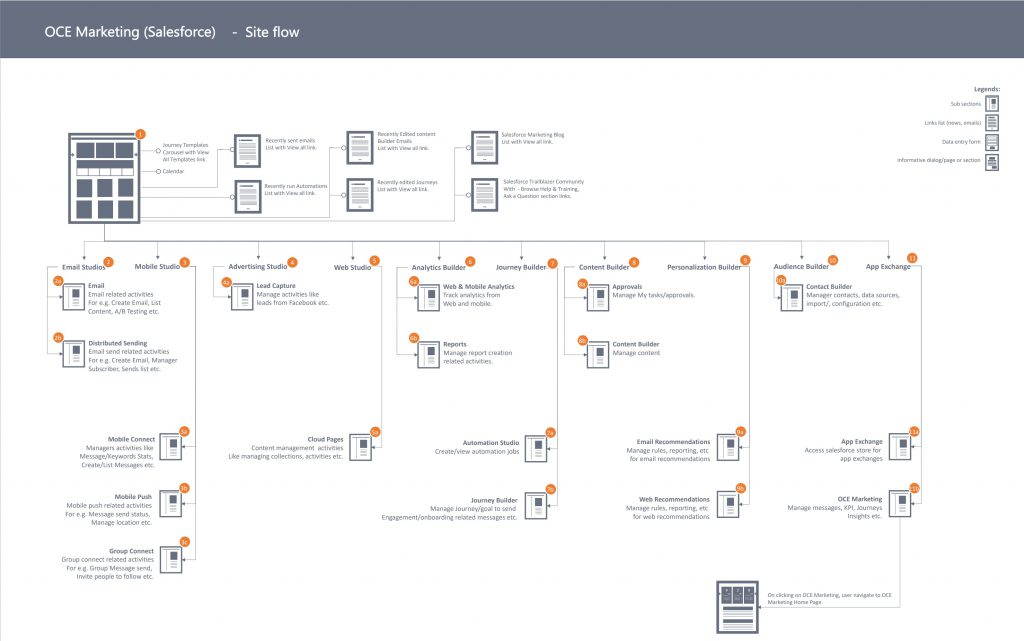Click the On clicking on OCE Marketing note
Image resolution: width=1024 pixels, height=641 pixels.
(829, 599)
